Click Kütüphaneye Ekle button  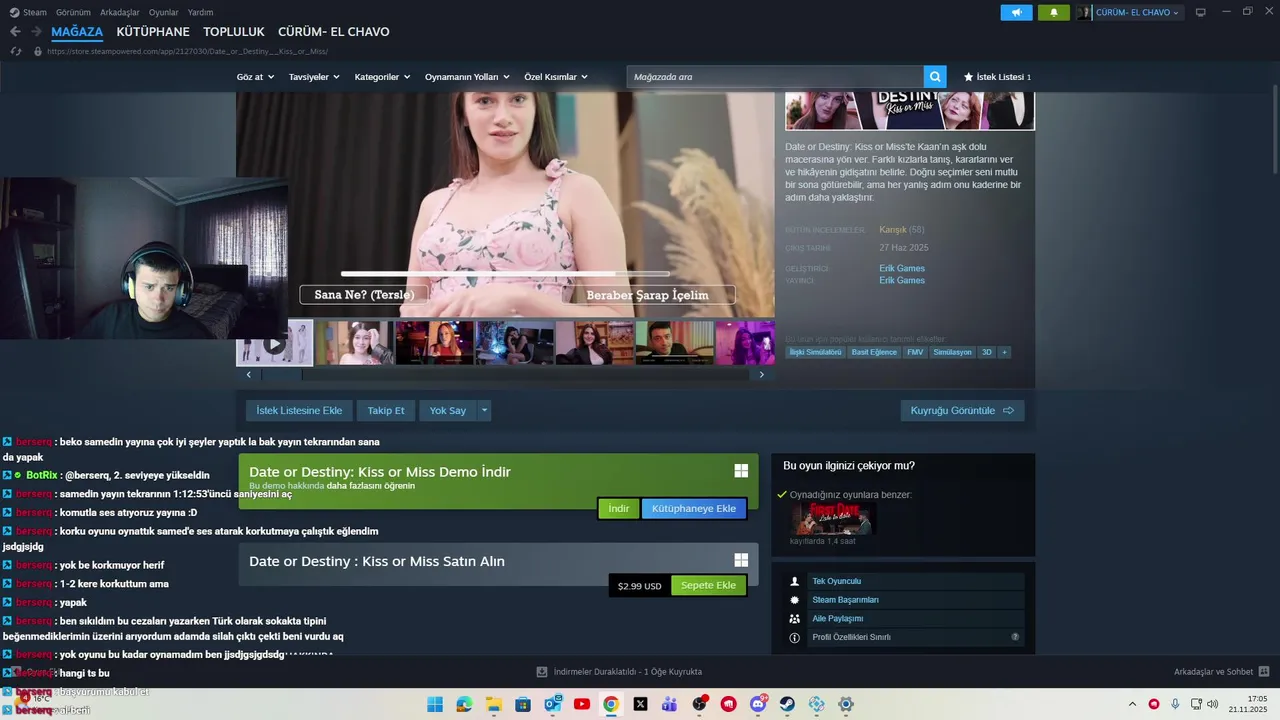tap(694, 508)
